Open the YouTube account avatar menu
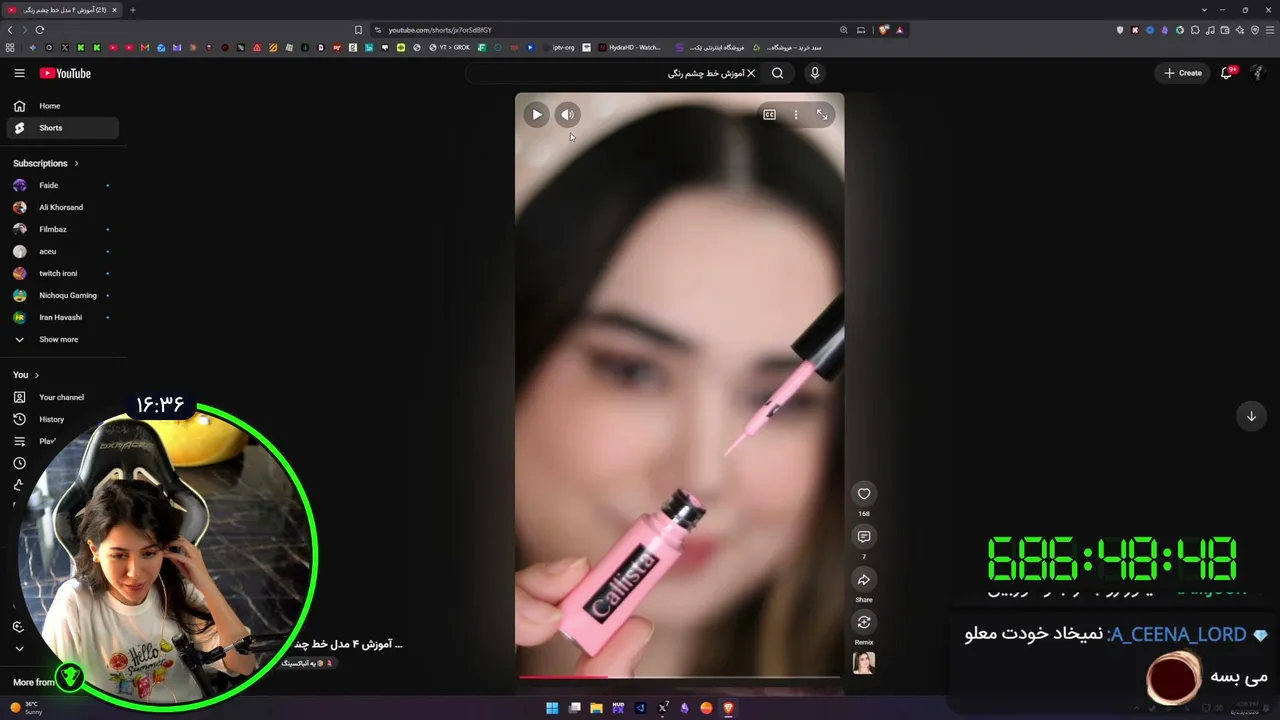1280x720 pixels. [1258, 73]
